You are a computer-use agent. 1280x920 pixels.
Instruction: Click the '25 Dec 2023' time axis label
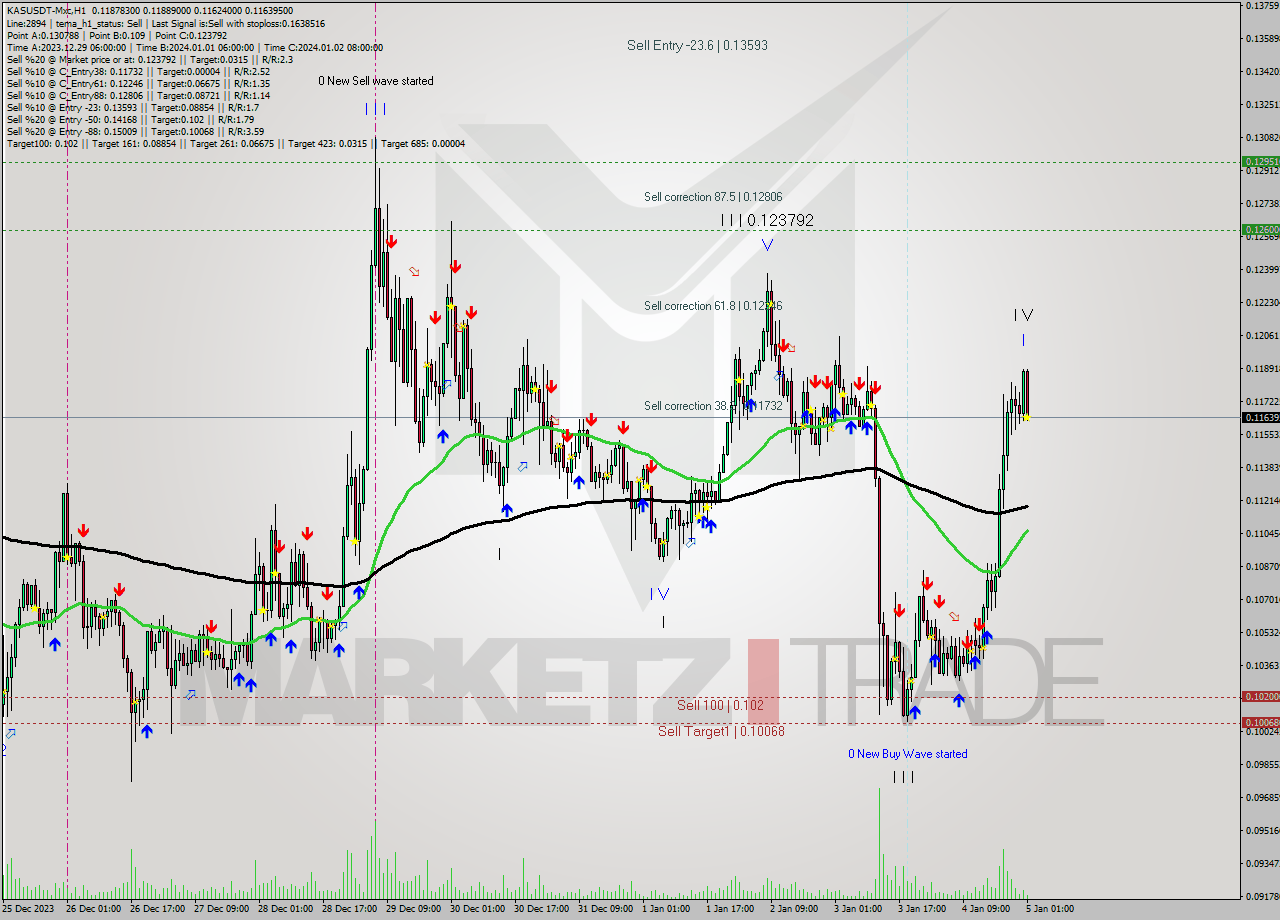click(x=29, y=909)
